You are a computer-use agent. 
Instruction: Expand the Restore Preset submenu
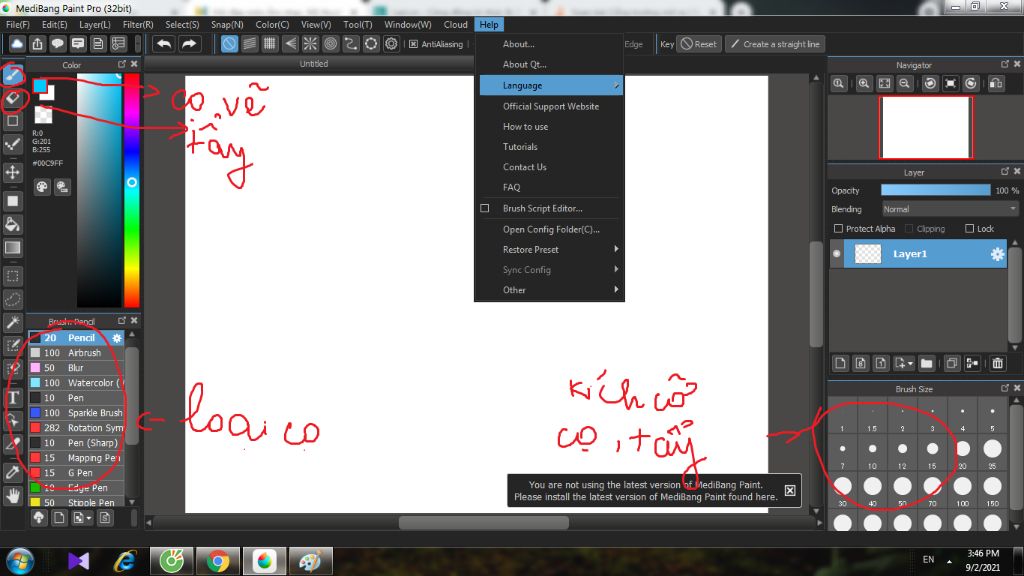[x=549, y=249]
